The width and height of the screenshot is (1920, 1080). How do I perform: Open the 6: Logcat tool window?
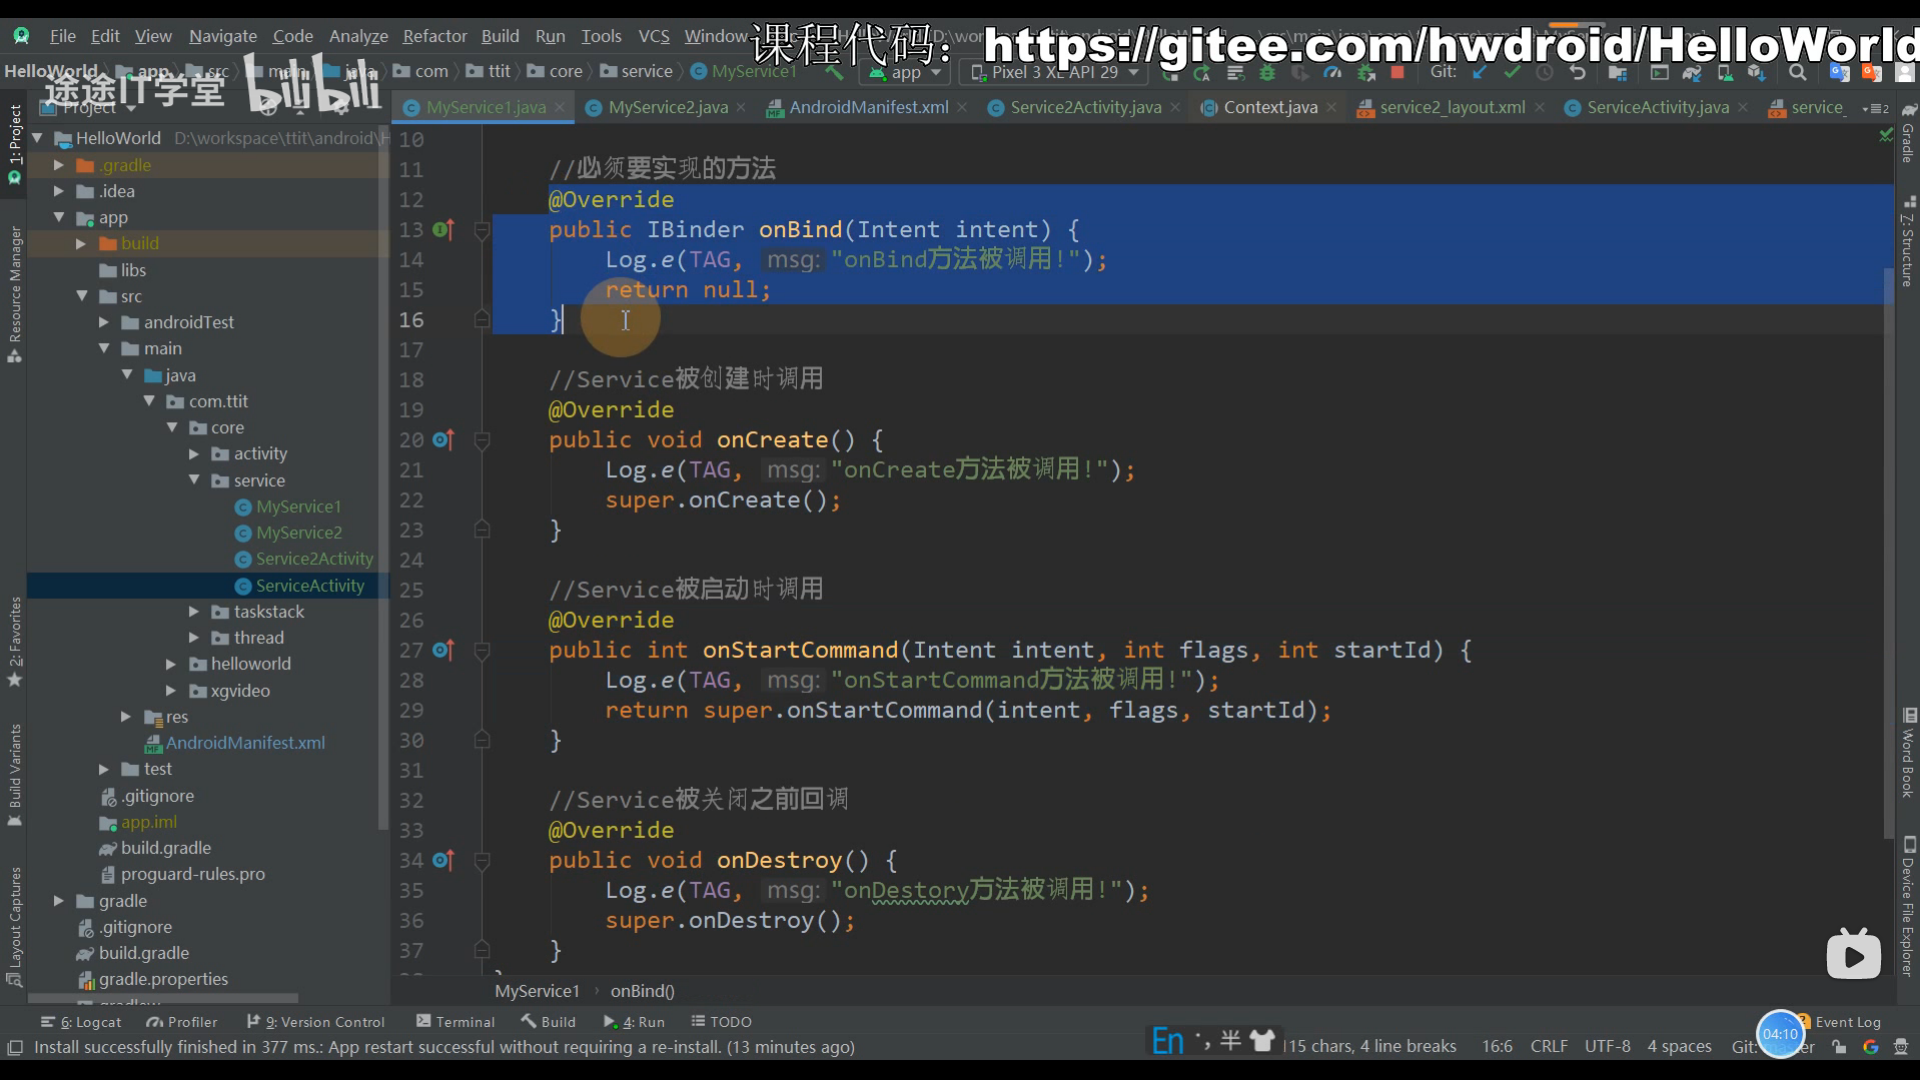tap(80, 1022)
